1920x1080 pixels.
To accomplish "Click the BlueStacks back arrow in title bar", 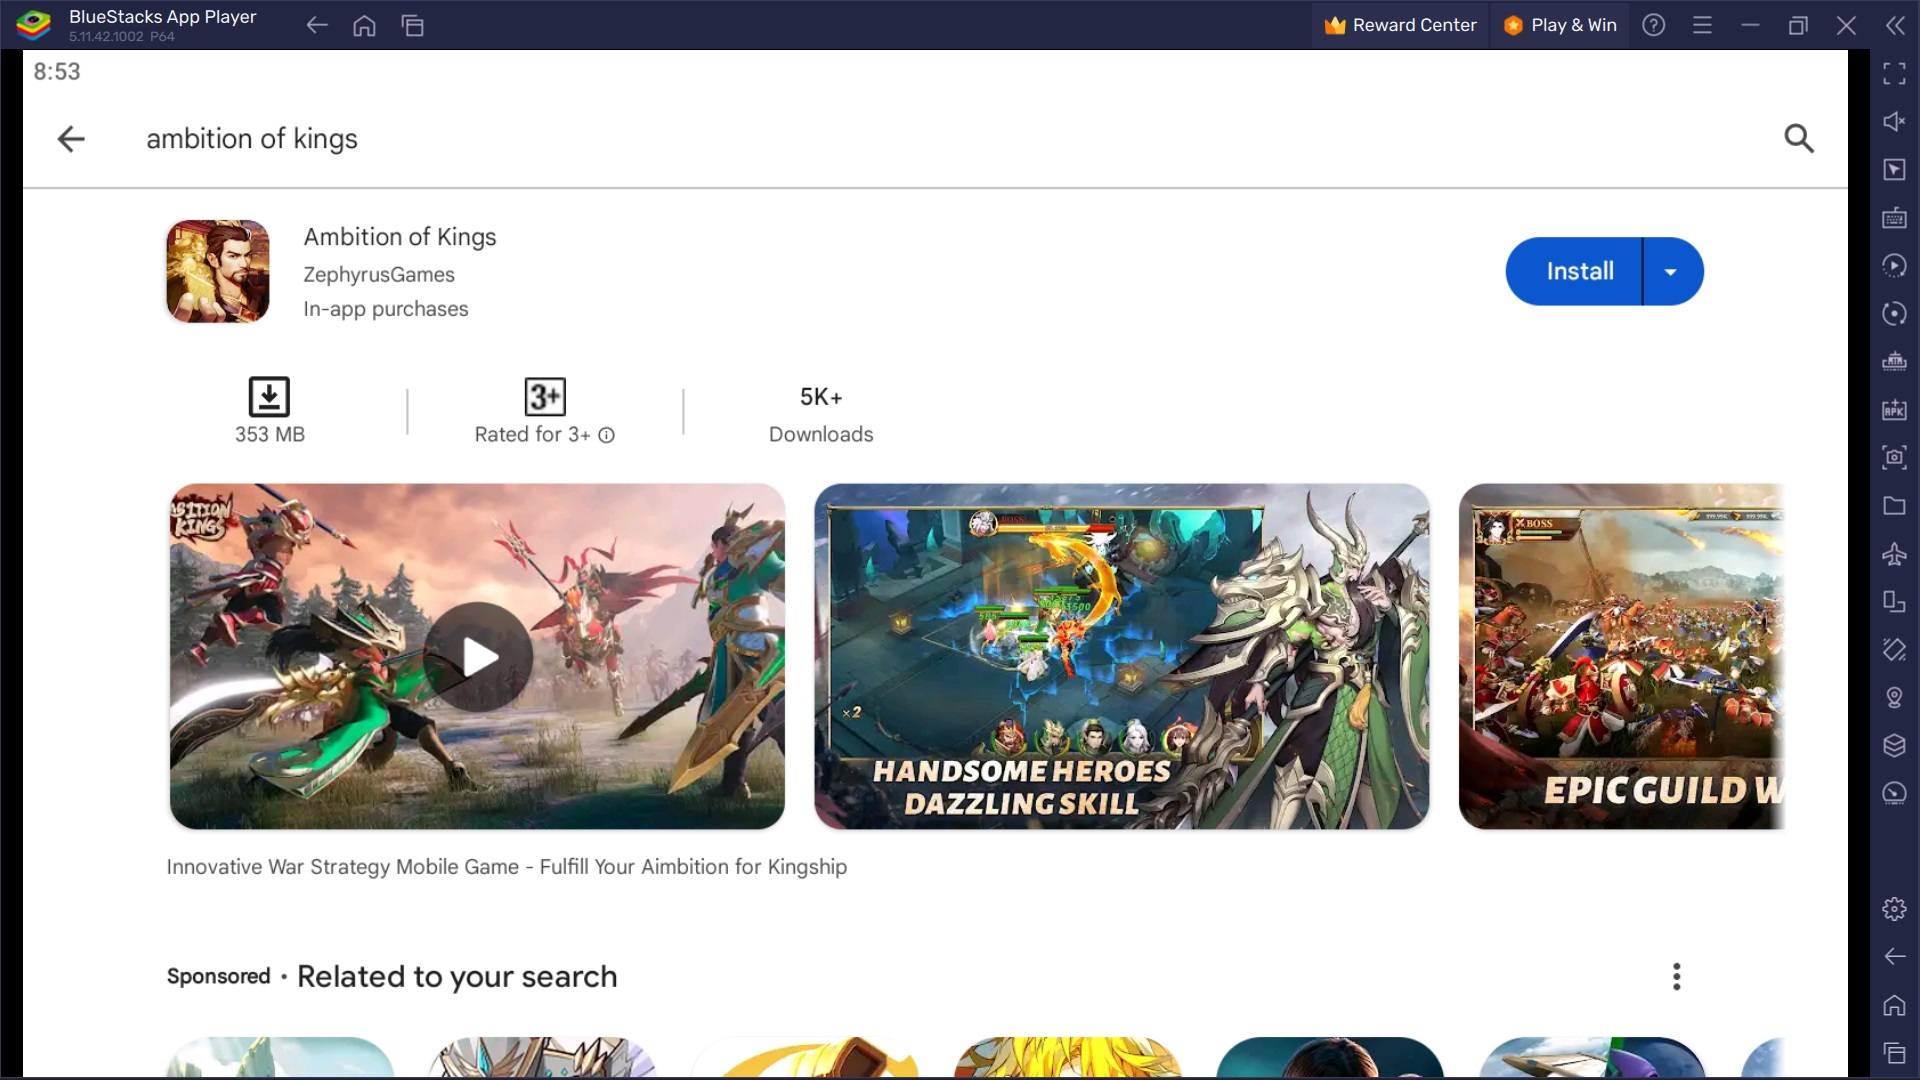I will [317, 25].
